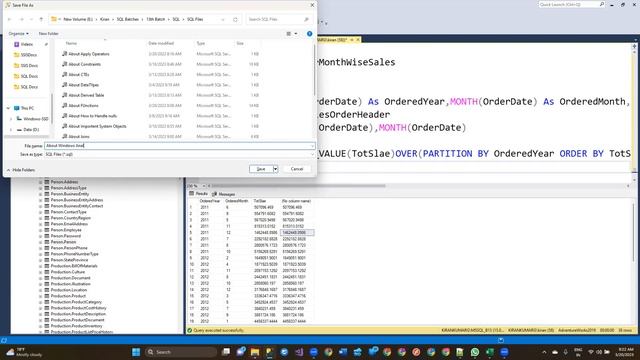Open the Organize dropdown menu
The width and height of the screenshot is (640, 360).
coord(18,33)
